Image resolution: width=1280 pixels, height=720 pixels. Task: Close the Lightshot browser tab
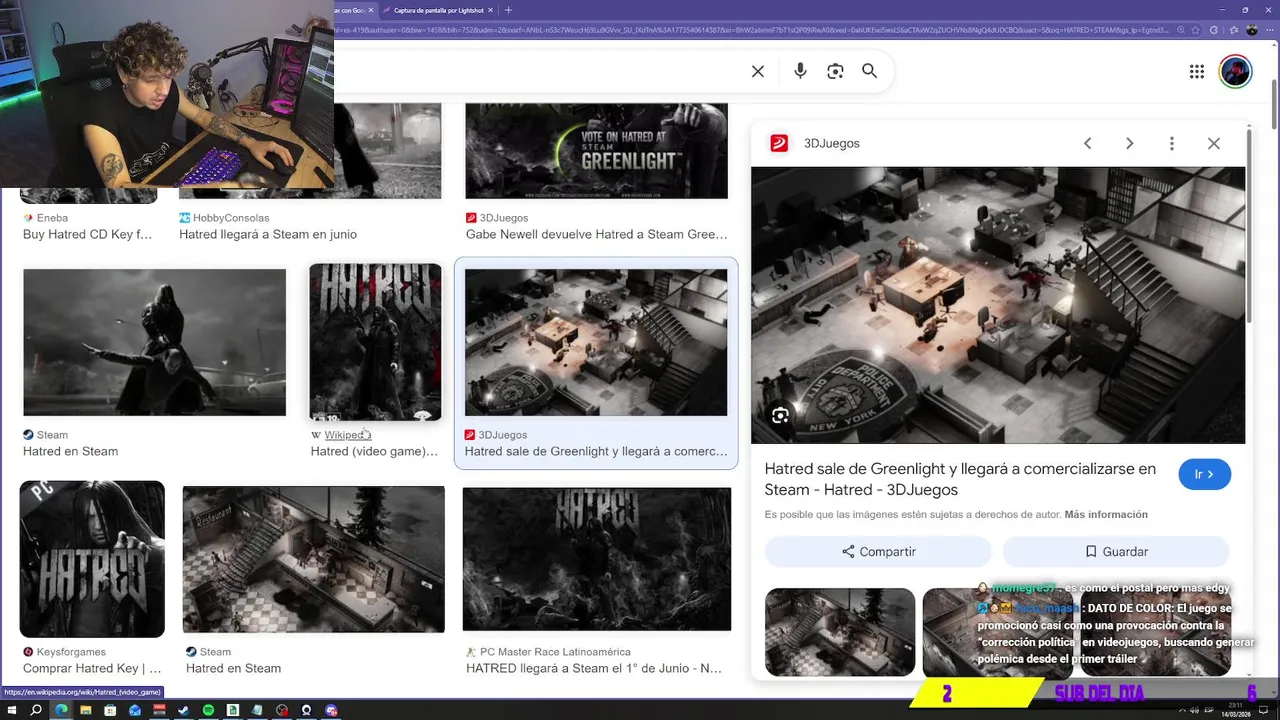coord(490,10)
